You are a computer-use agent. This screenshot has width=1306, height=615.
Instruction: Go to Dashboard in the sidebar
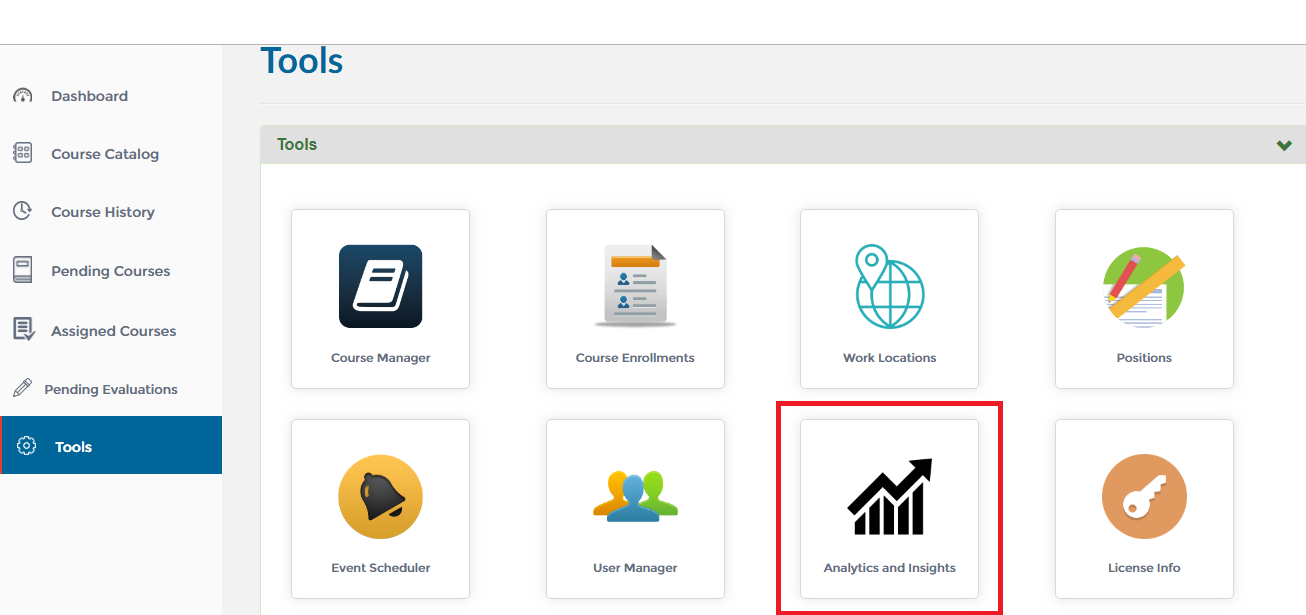pos(89,96)
